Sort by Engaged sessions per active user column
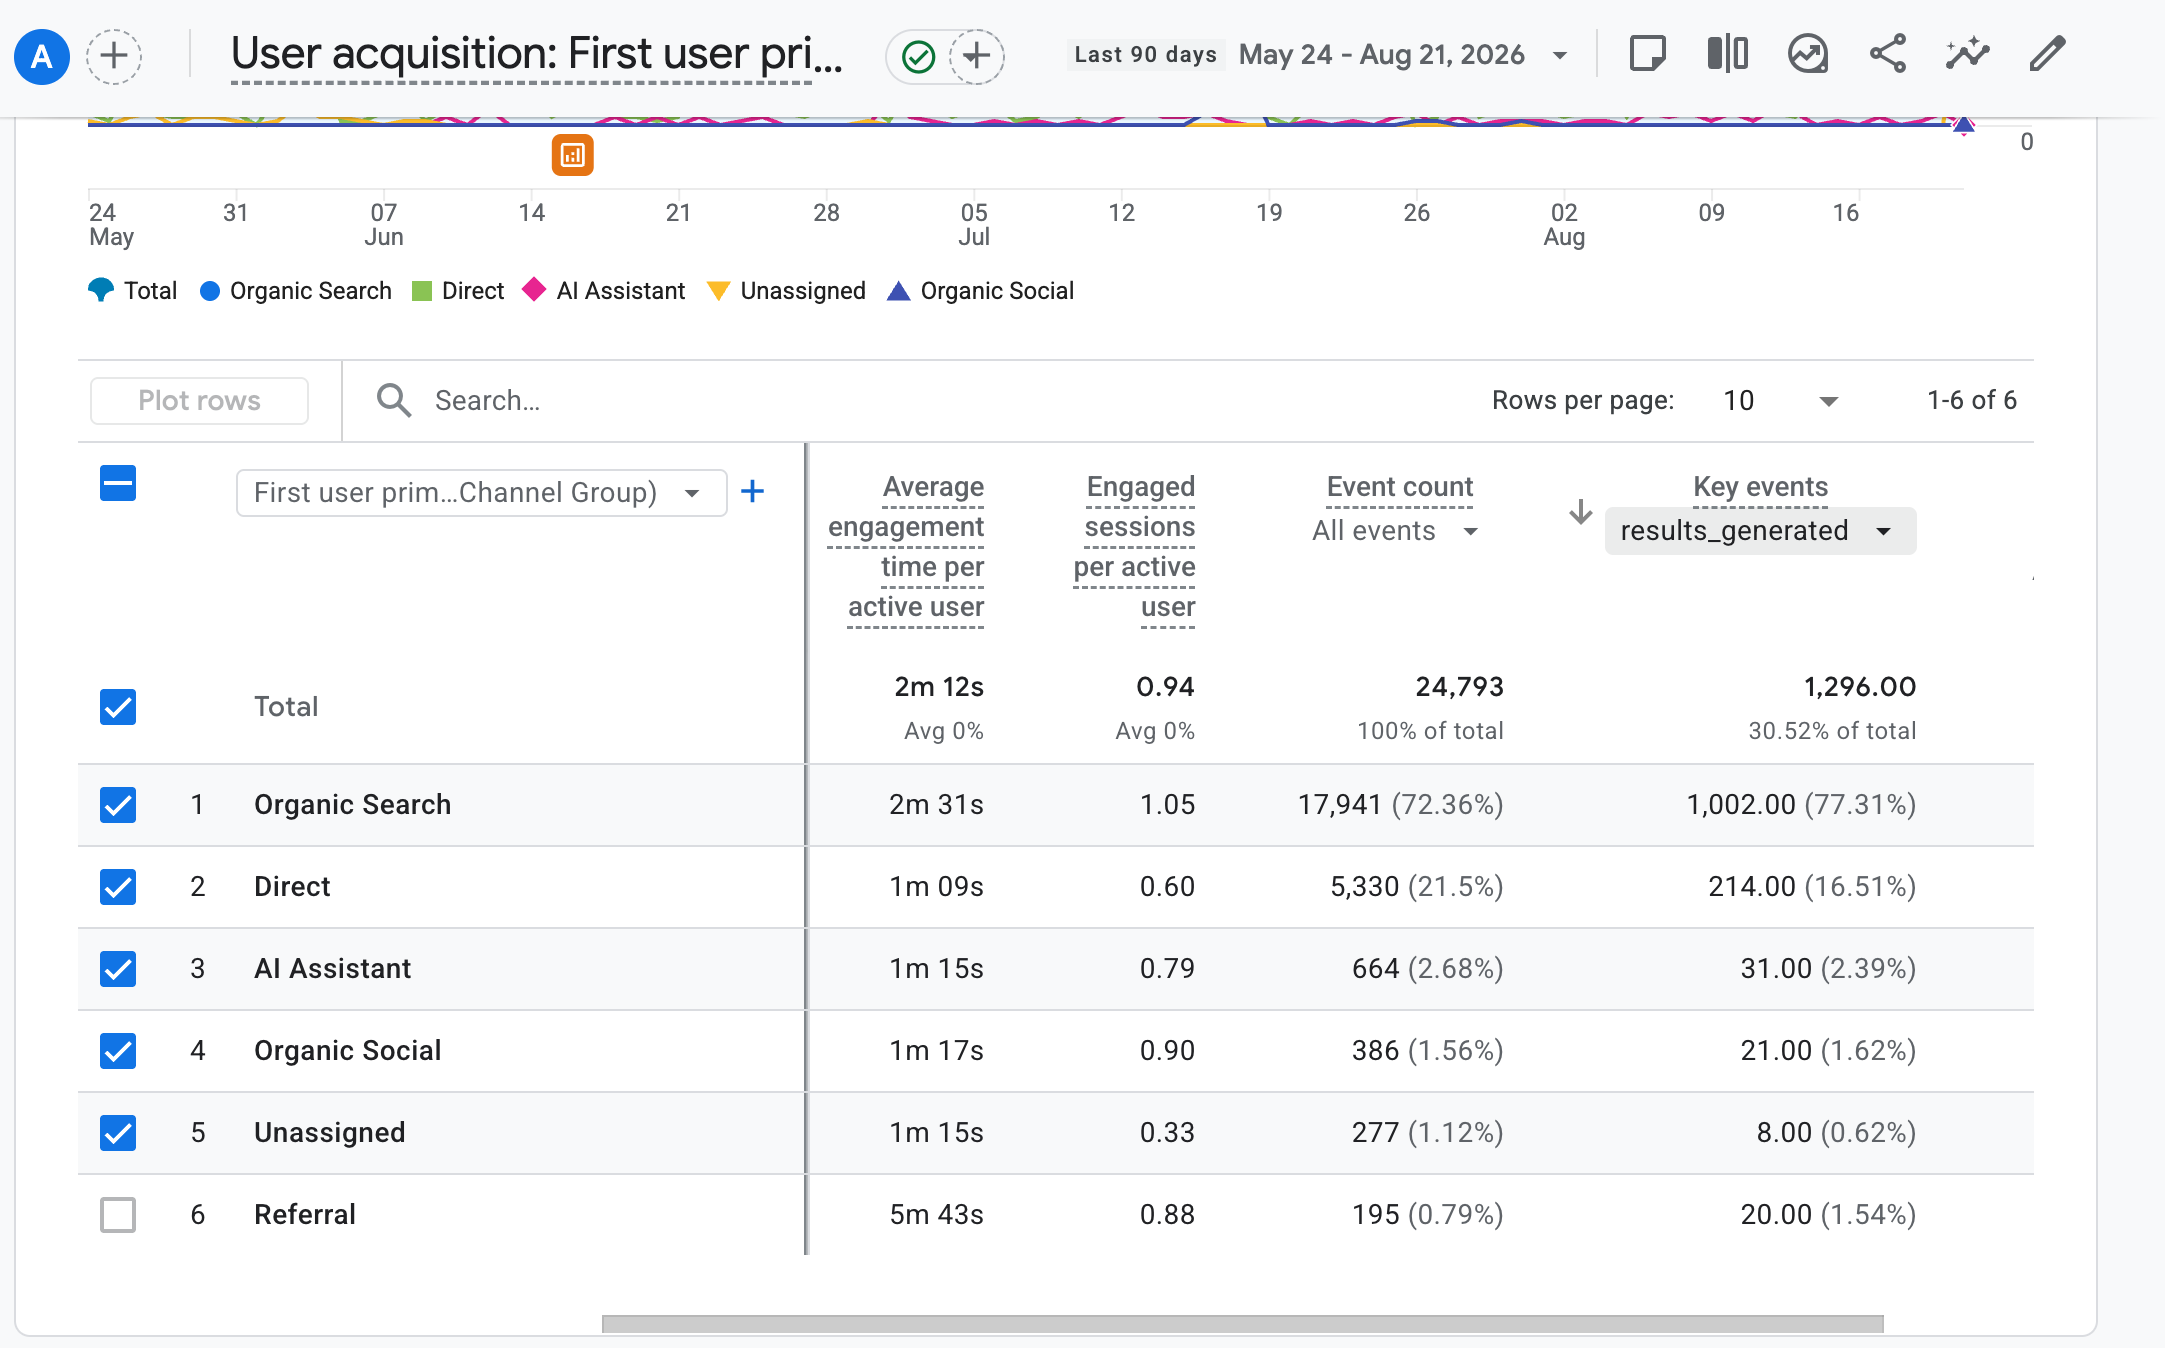 click(x=1134, y=547)
